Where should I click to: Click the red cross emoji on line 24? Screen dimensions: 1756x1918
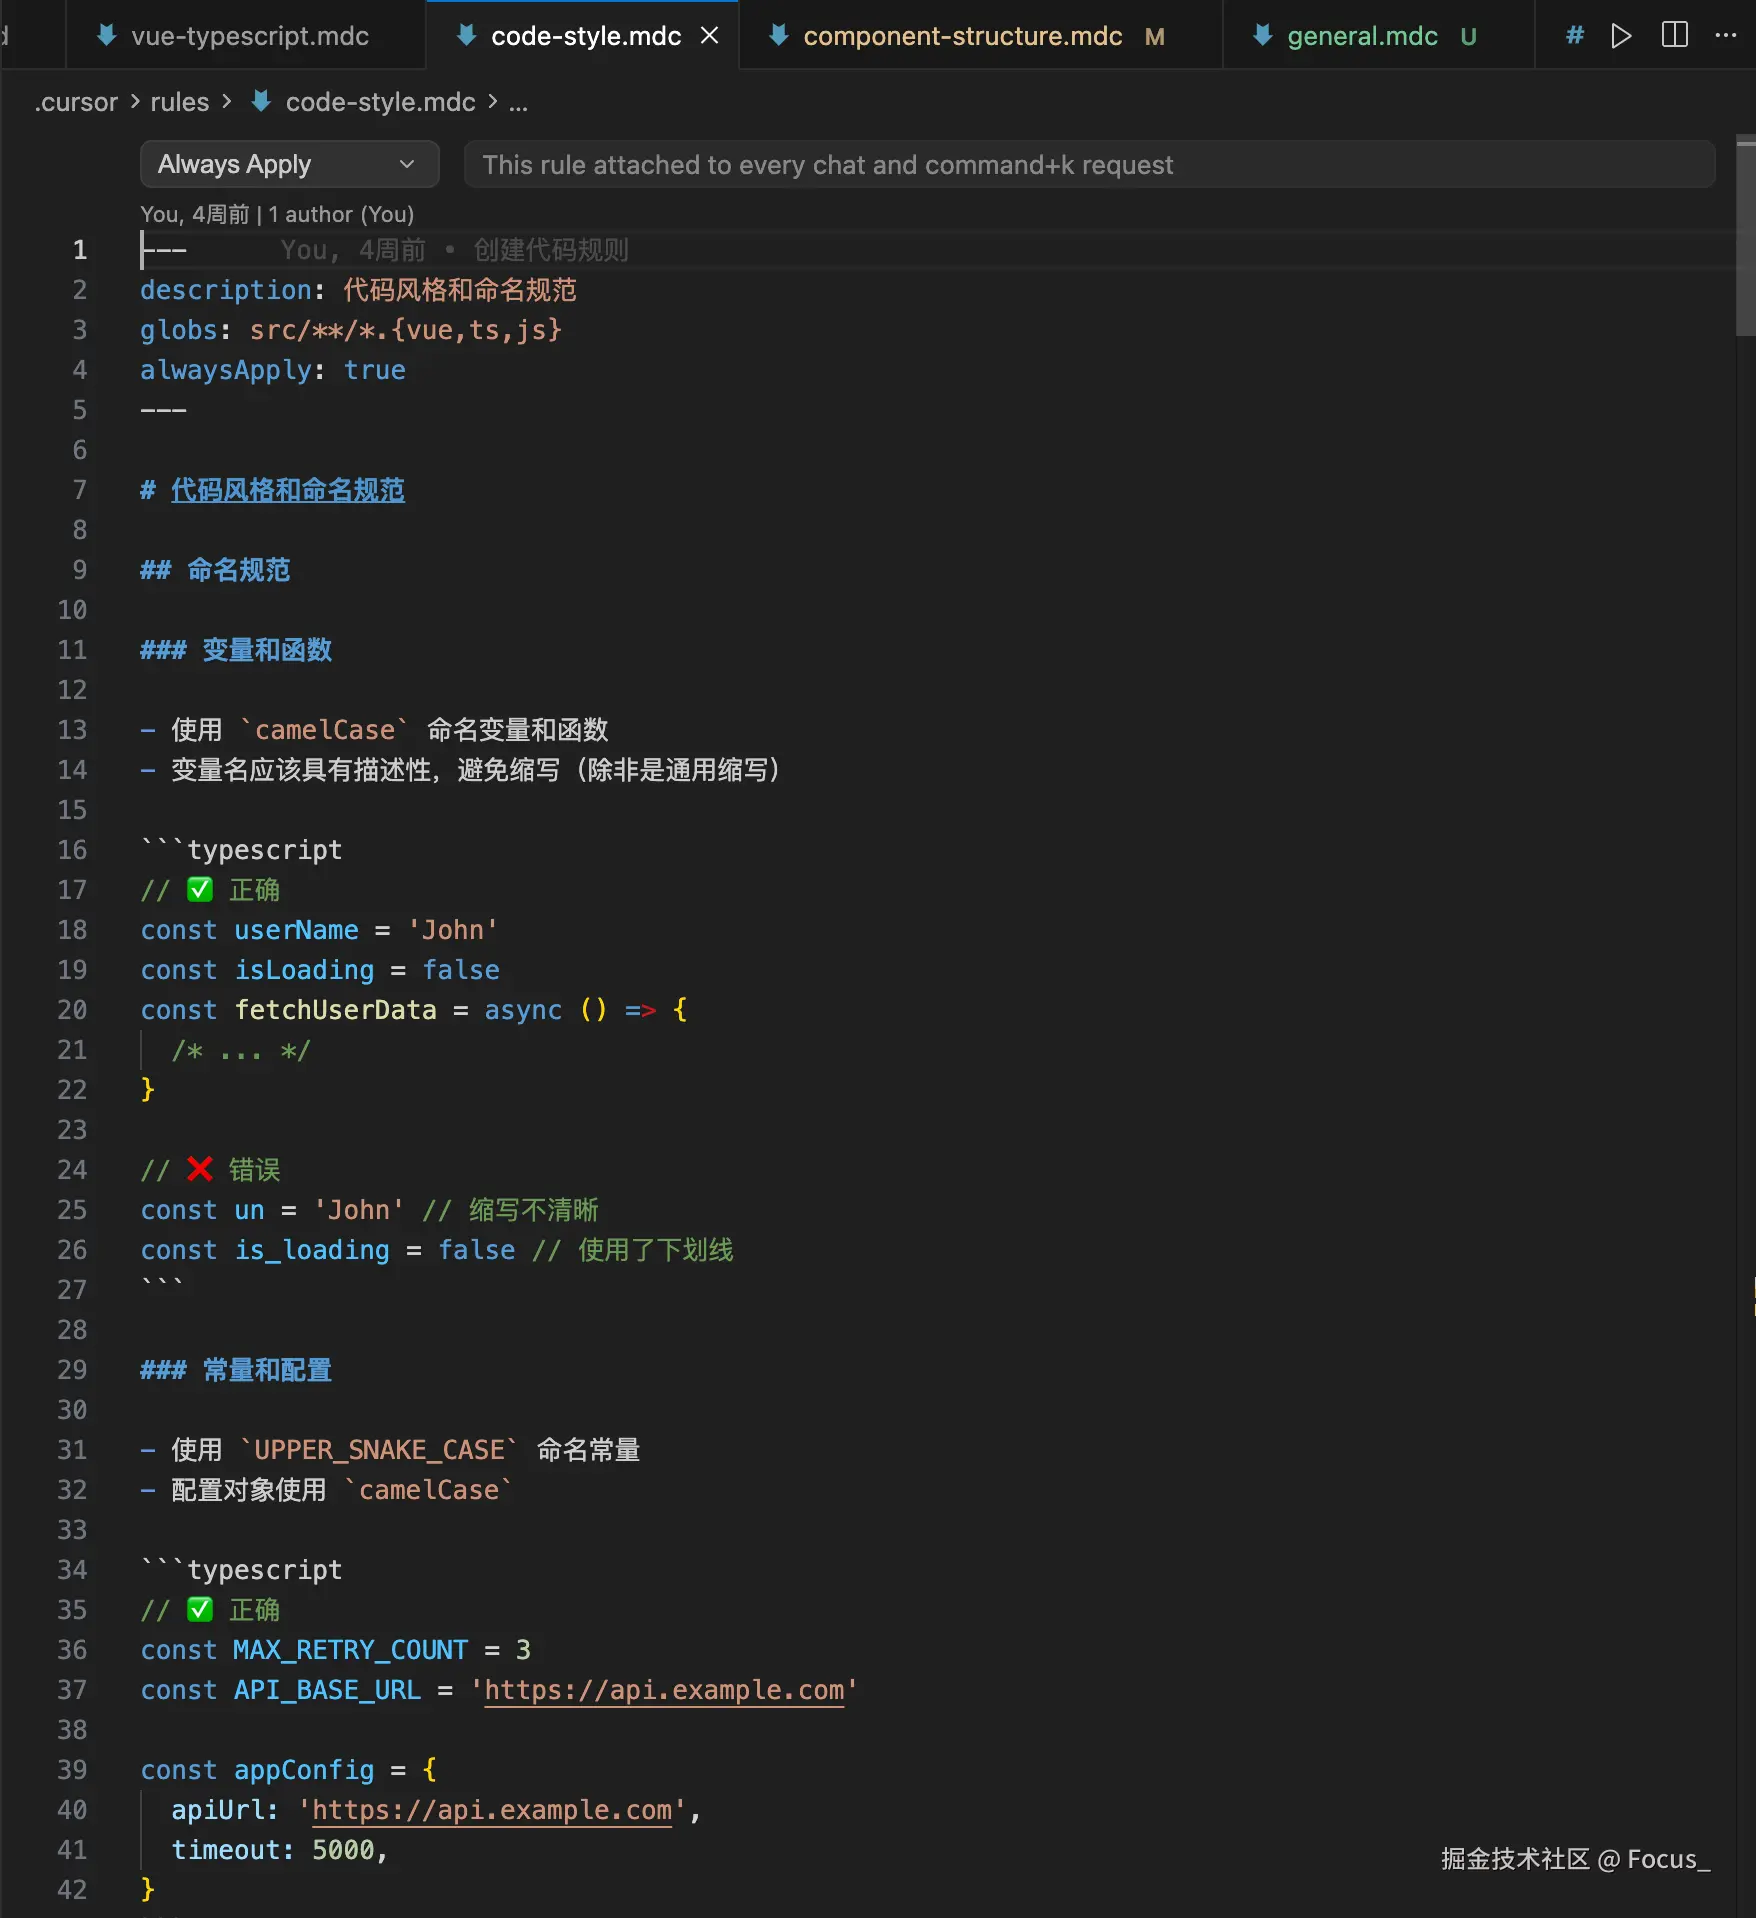(200, 1169)
